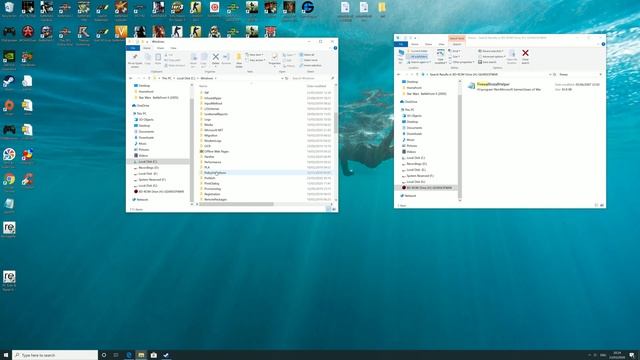Image resolution: width=640 pixels, height=360 pixels.
Task: Open the Home tab in the search results window
Action: point(415,44)
